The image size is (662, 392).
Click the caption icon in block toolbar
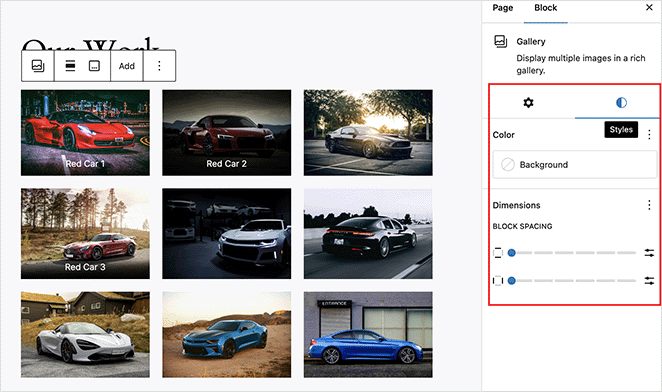pyautogui.click(x=94, y=66)
